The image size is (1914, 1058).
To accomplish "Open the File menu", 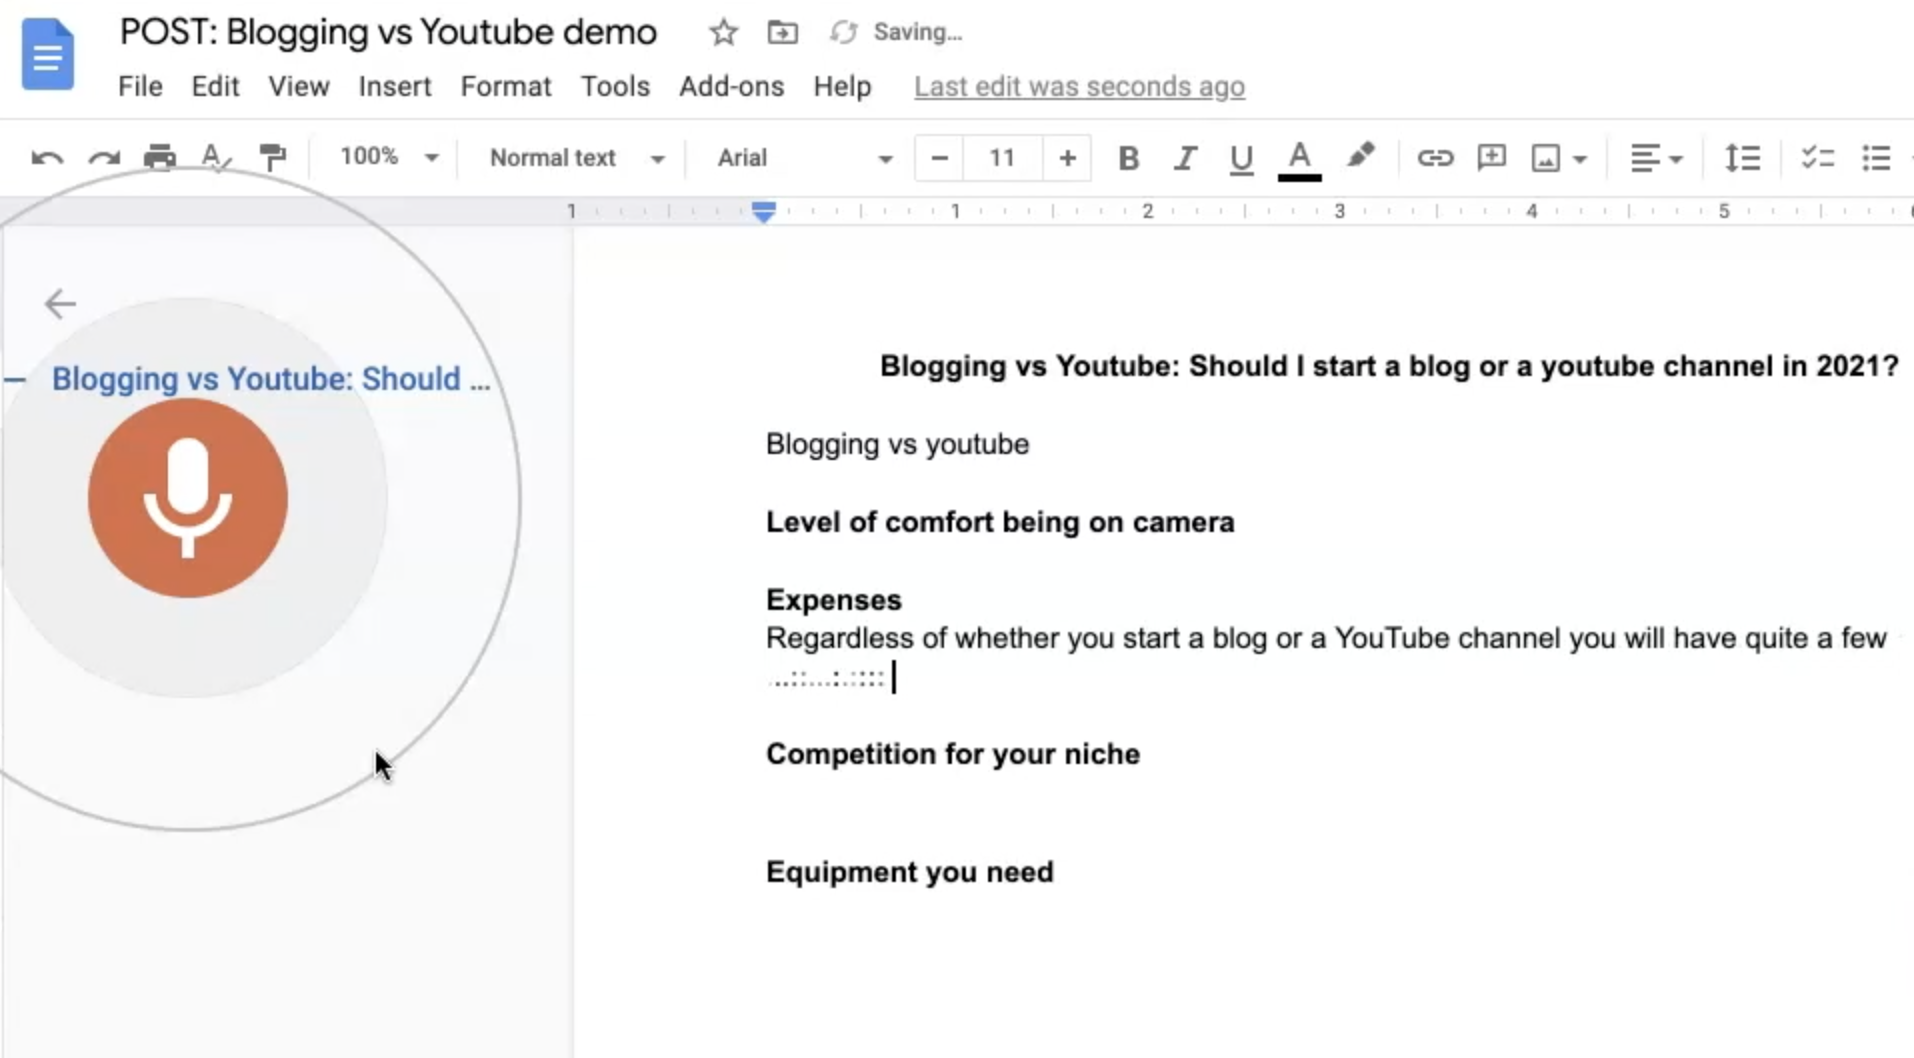I will [140, 87].
